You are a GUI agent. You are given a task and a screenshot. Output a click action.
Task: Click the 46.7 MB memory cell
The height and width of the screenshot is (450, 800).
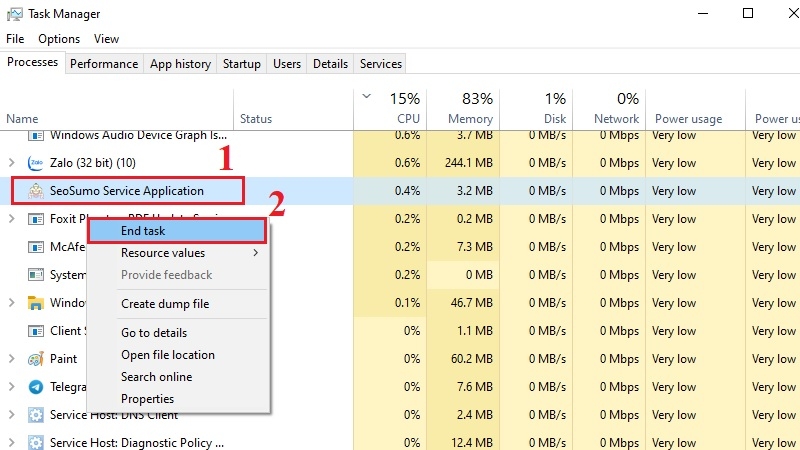tap(472, 303)
